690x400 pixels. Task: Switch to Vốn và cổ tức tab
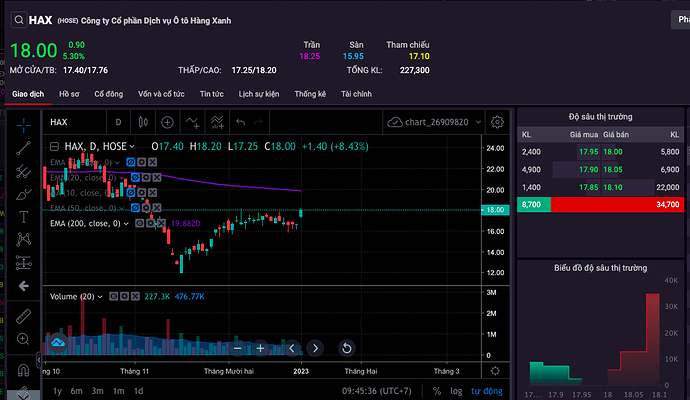161,94
